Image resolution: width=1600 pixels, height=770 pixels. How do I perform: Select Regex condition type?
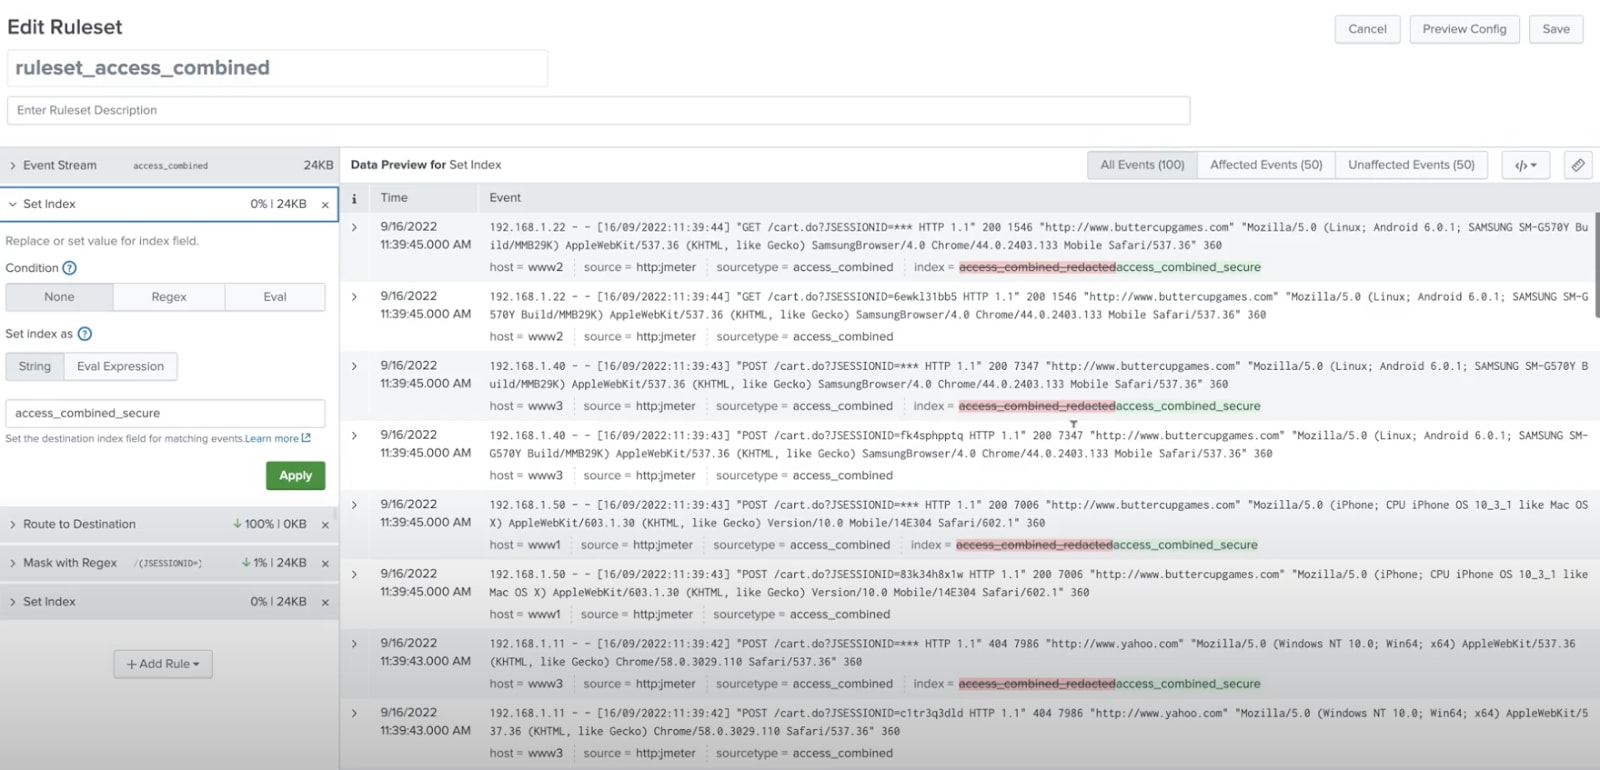click(x=169, y=297)
